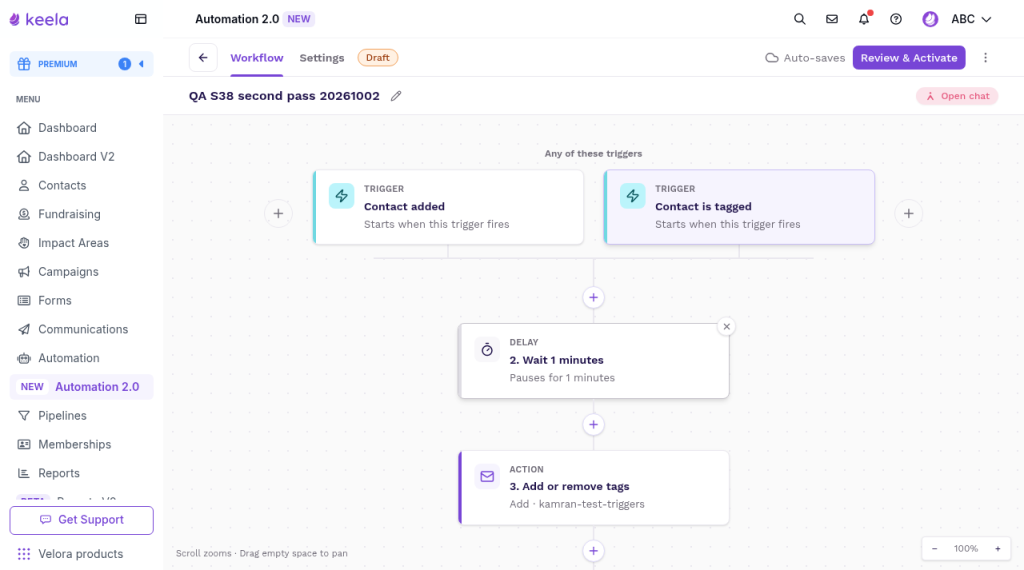Click the NEW badge beside Automation 2.0 title
1024x570 pixels.
pyautogui.click(x=299, y=19)
